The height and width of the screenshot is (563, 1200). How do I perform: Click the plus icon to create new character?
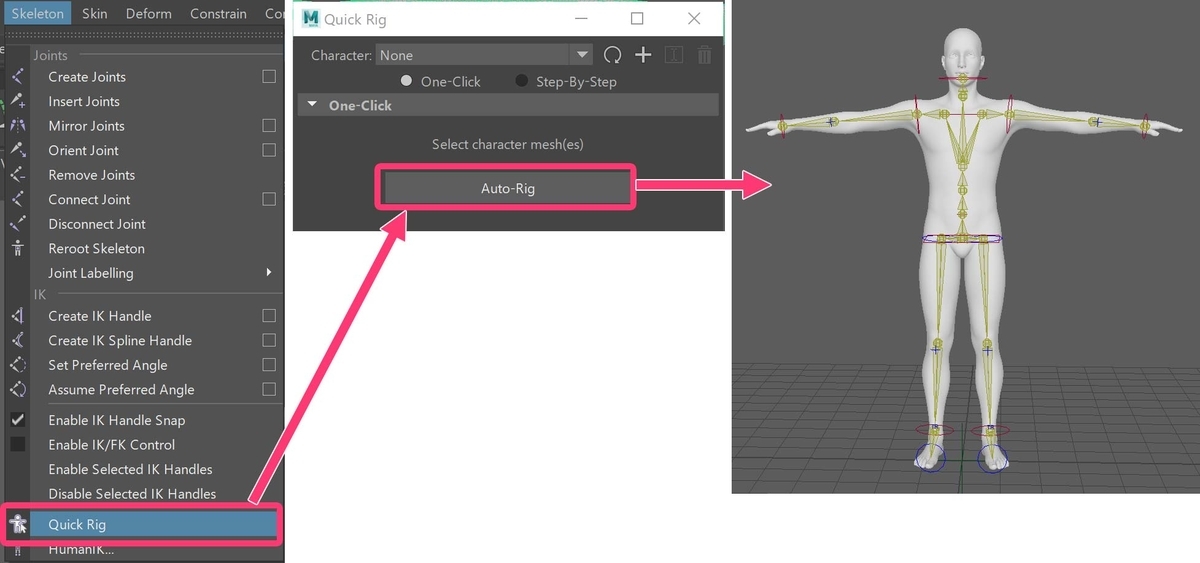(x=643, y=55)
